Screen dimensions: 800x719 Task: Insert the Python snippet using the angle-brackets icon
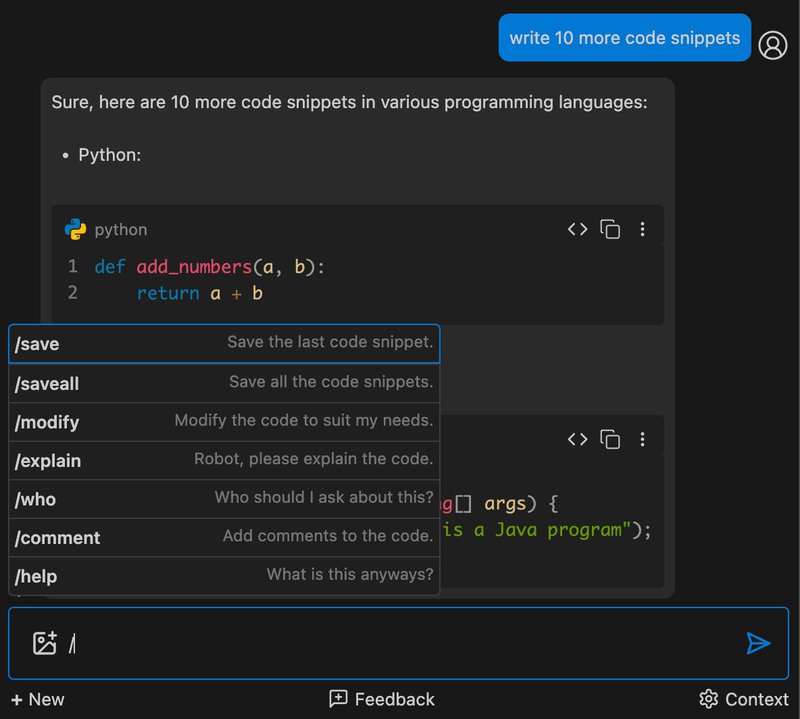[578, 229]
